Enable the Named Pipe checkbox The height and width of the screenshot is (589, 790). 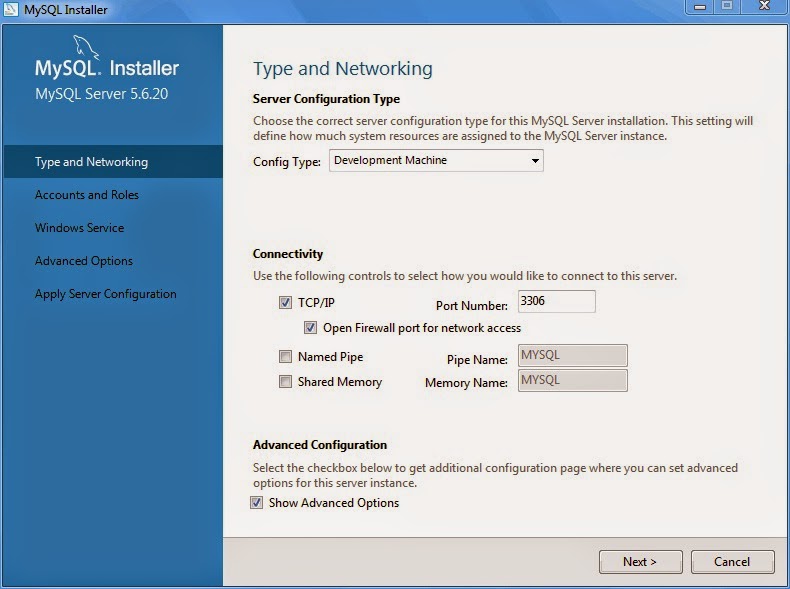[x=285, y=357]
